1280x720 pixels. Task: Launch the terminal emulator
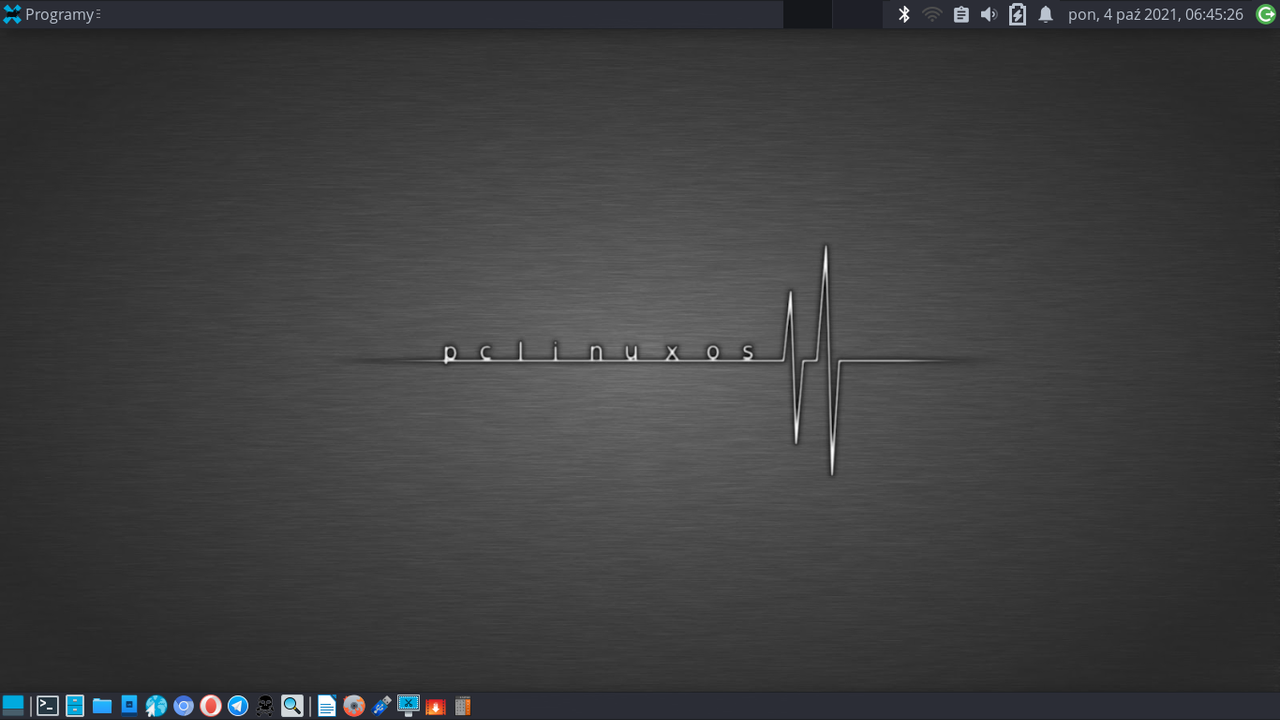tap(47, 706)
